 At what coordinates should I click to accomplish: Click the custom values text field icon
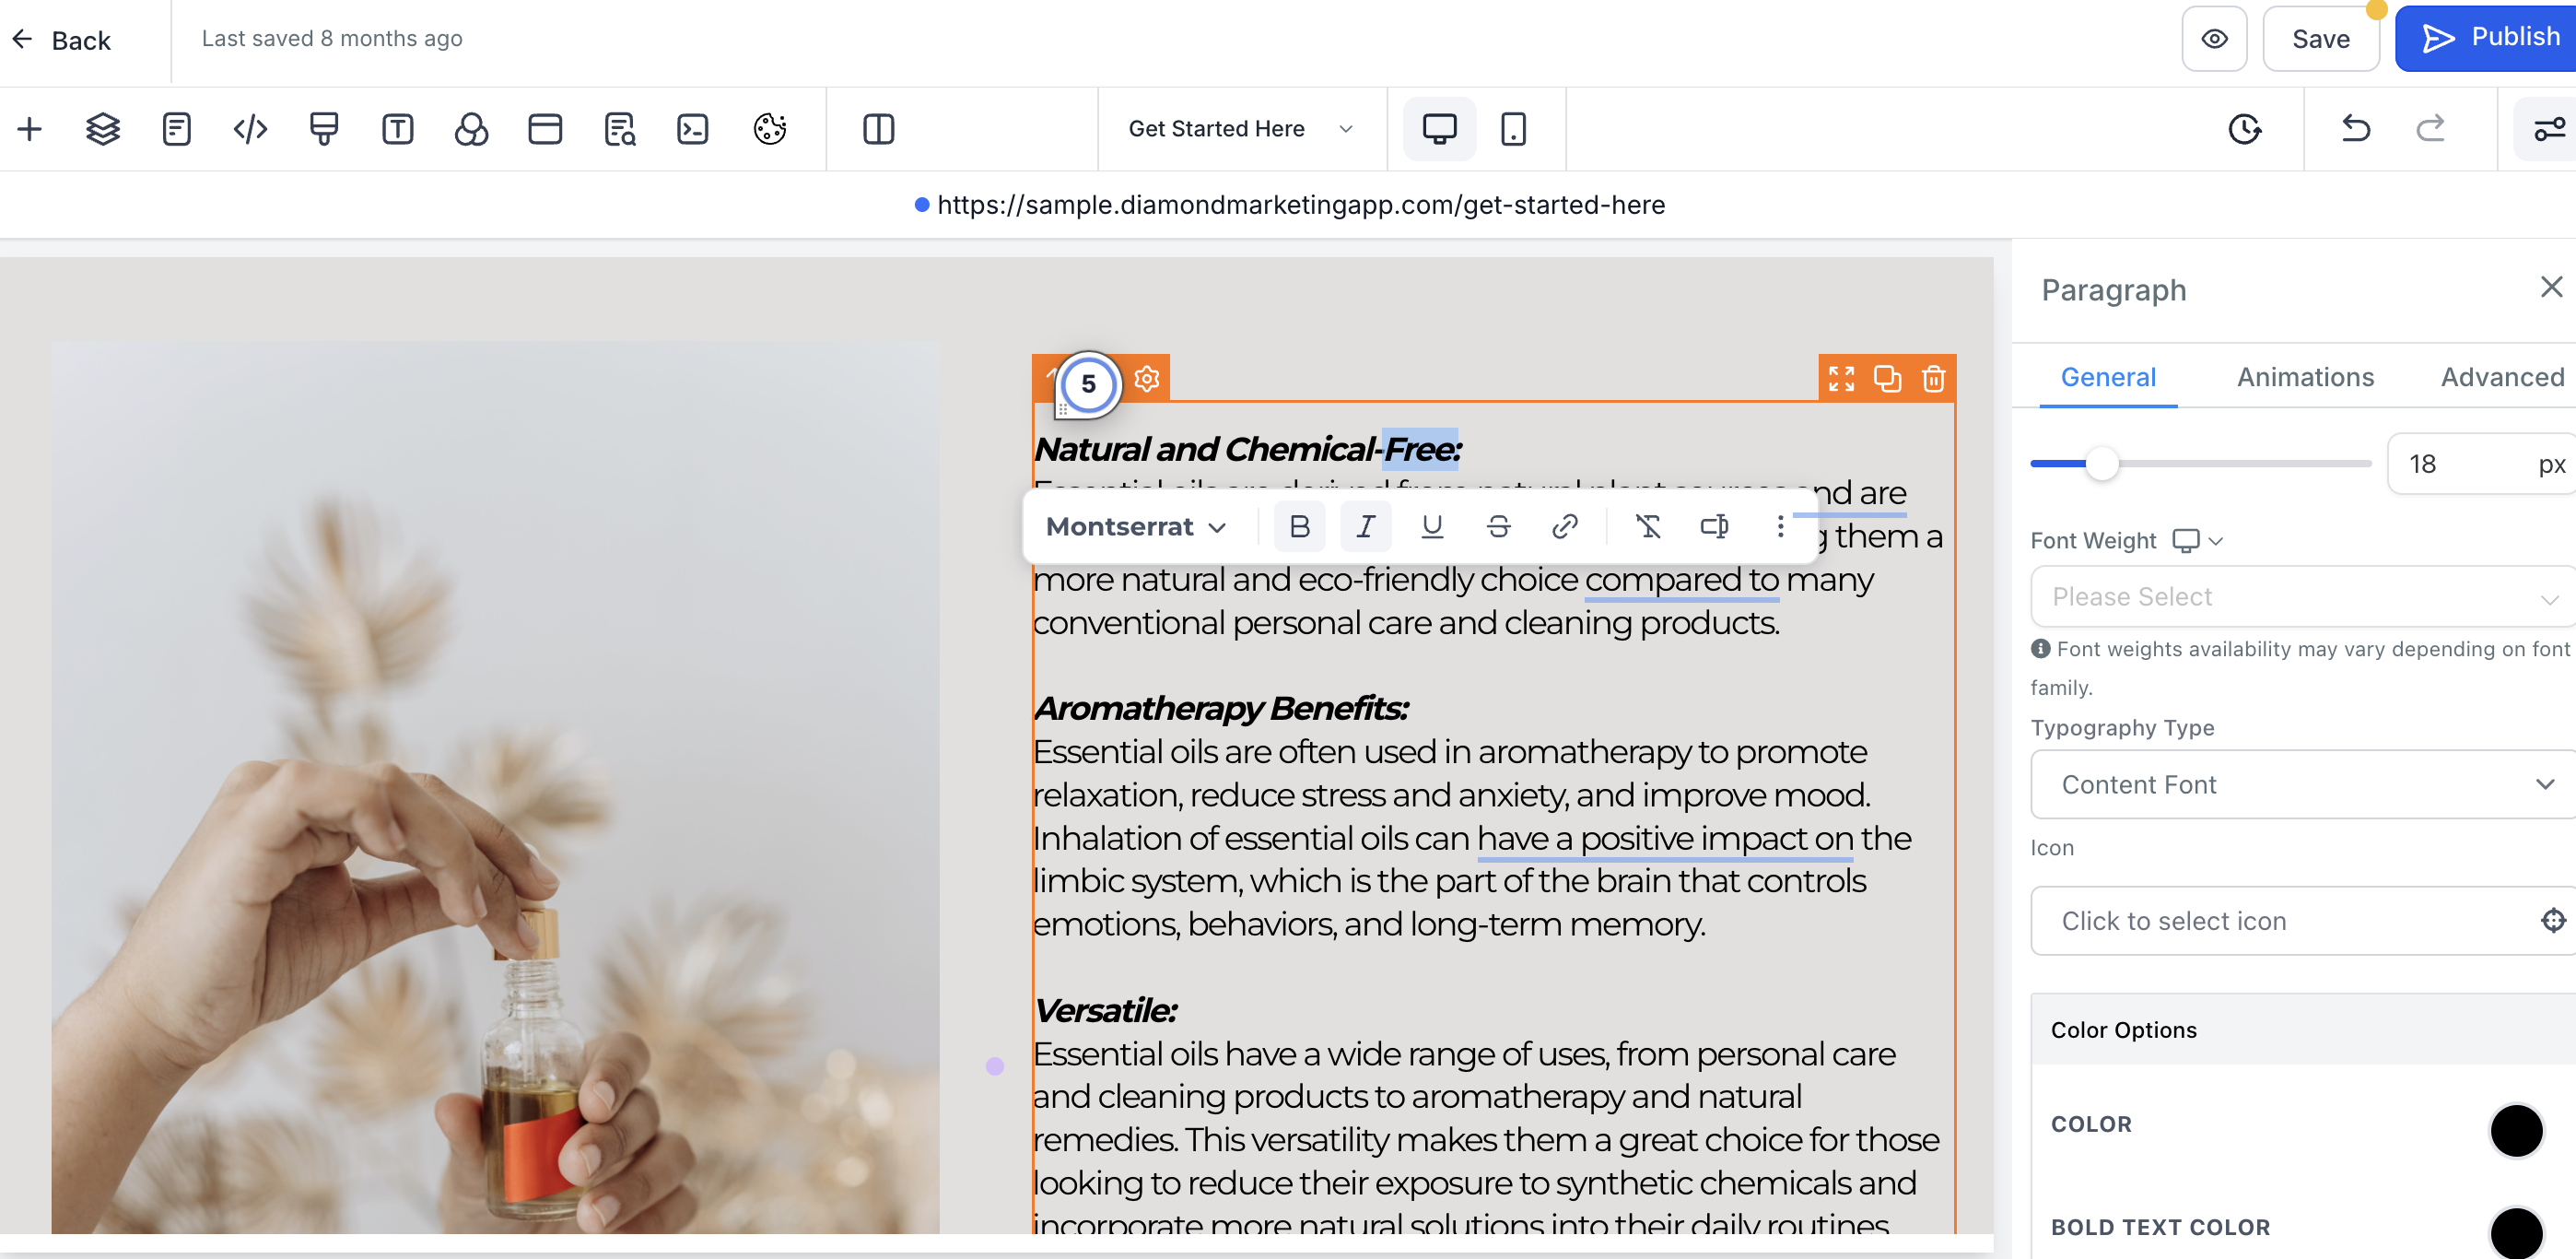(x=1715, y=526)
